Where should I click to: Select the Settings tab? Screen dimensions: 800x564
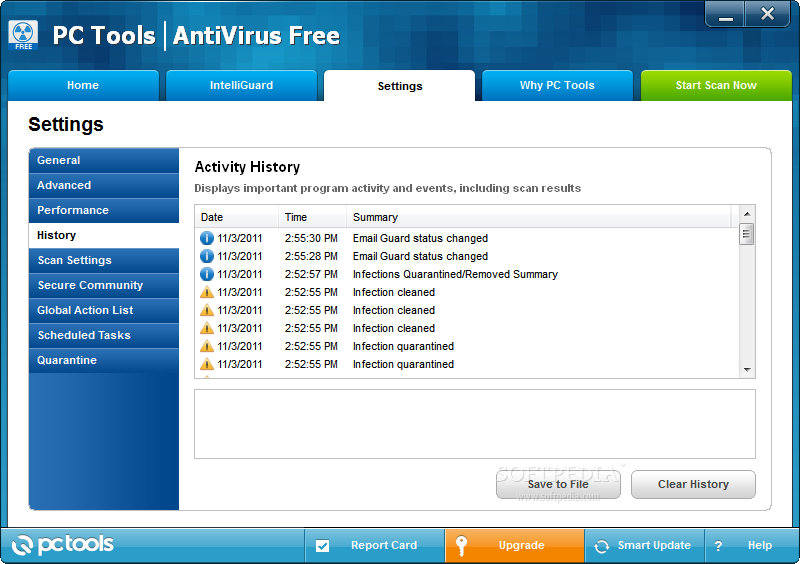point(399,86)
